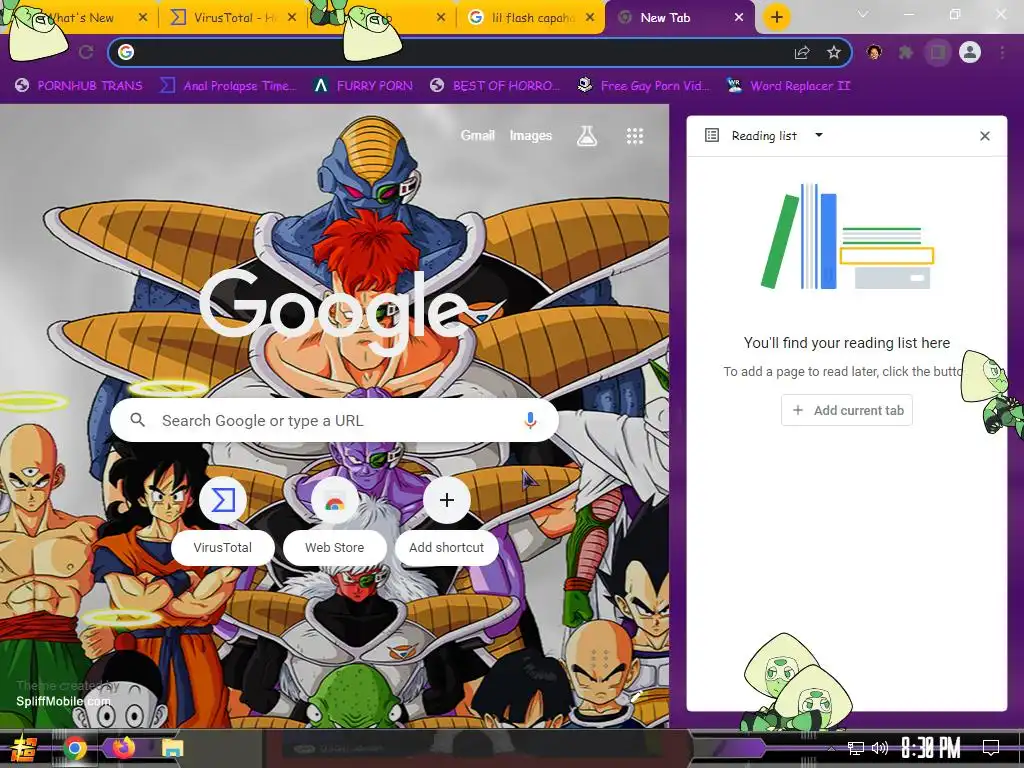Switch to the What's New tab
Viewport: 1024px width, 768px height.
pyautogui.click(x=82, y=18)
